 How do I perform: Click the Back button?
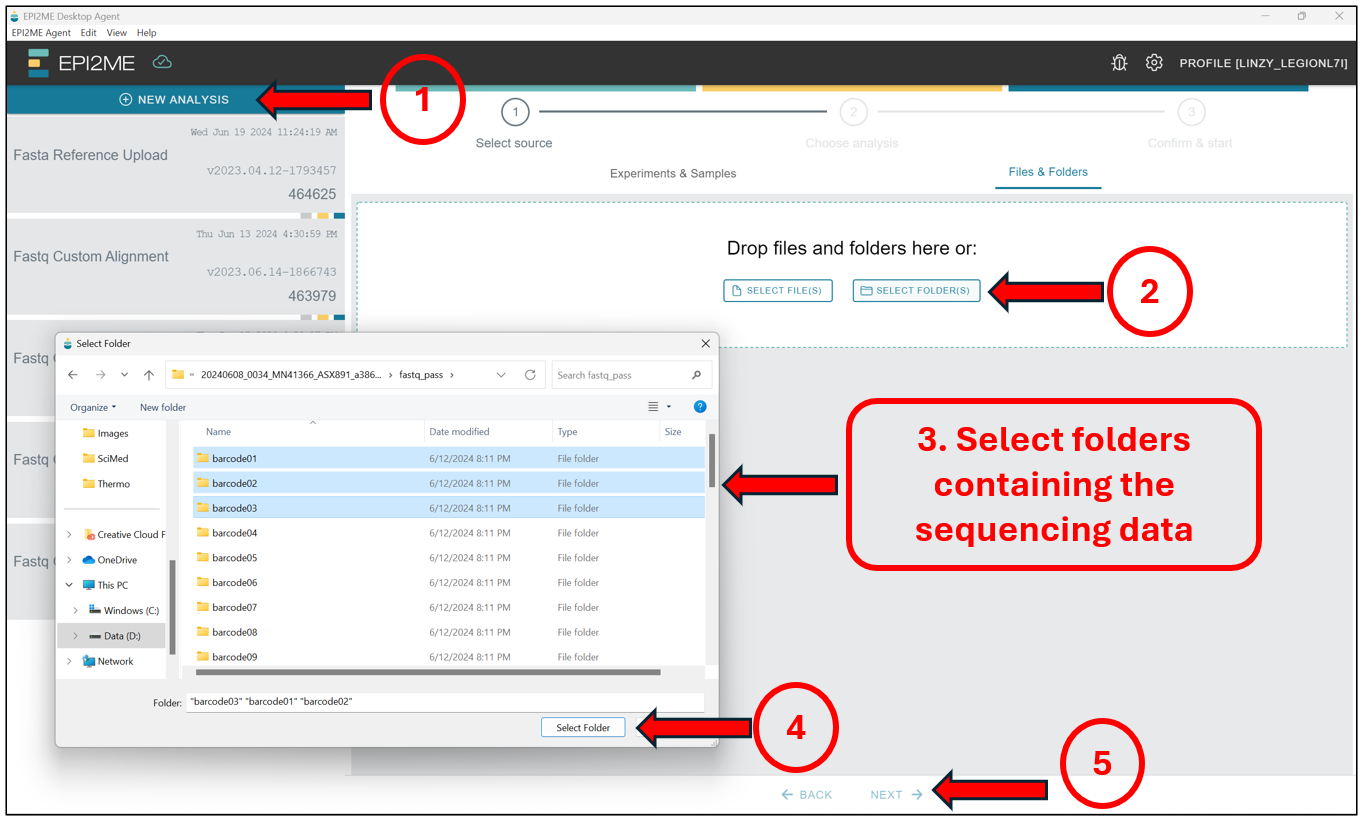[807, 794]
